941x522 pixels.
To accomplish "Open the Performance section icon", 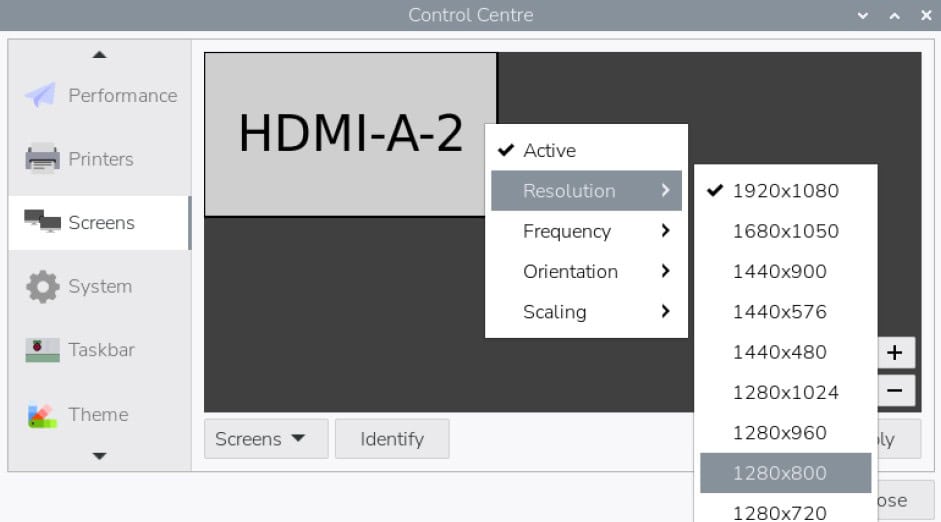I will click(x=42, y=95).
